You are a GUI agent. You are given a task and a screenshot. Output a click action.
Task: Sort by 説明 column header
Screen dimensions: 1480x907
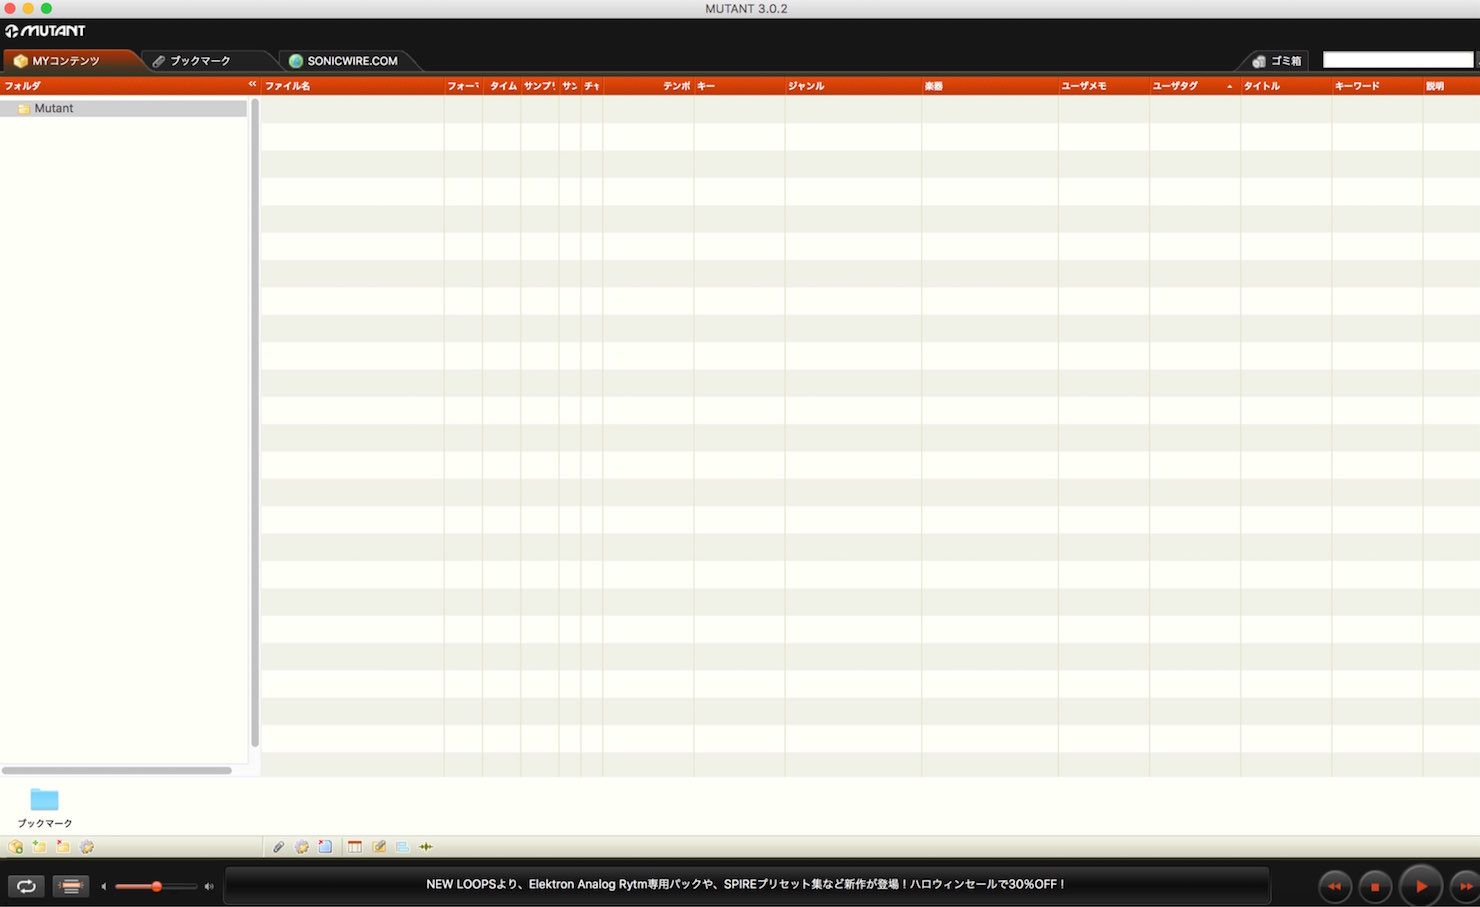(x=1451, y=86)
